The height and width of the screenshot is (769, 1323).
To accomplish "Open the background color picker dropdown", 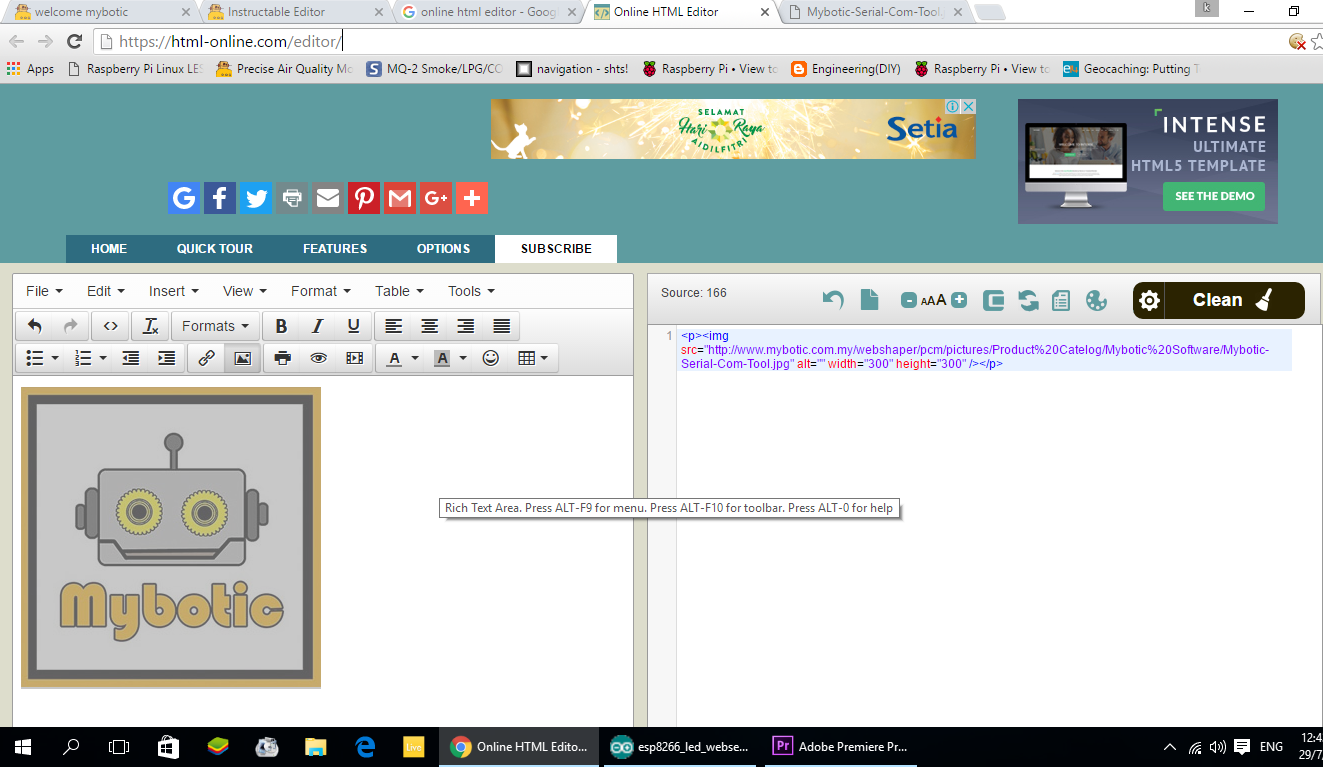I will (463, 358).
